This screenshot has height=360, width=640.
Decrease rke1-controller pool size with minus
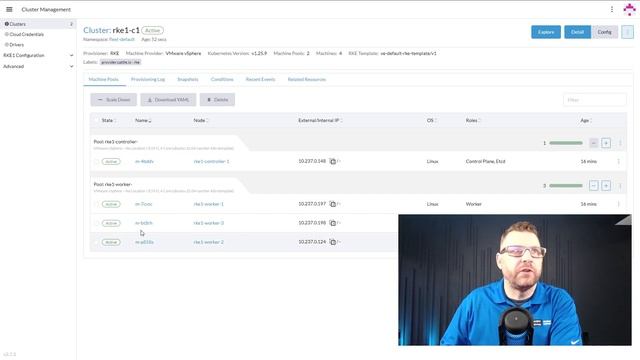tap(593, 143)
